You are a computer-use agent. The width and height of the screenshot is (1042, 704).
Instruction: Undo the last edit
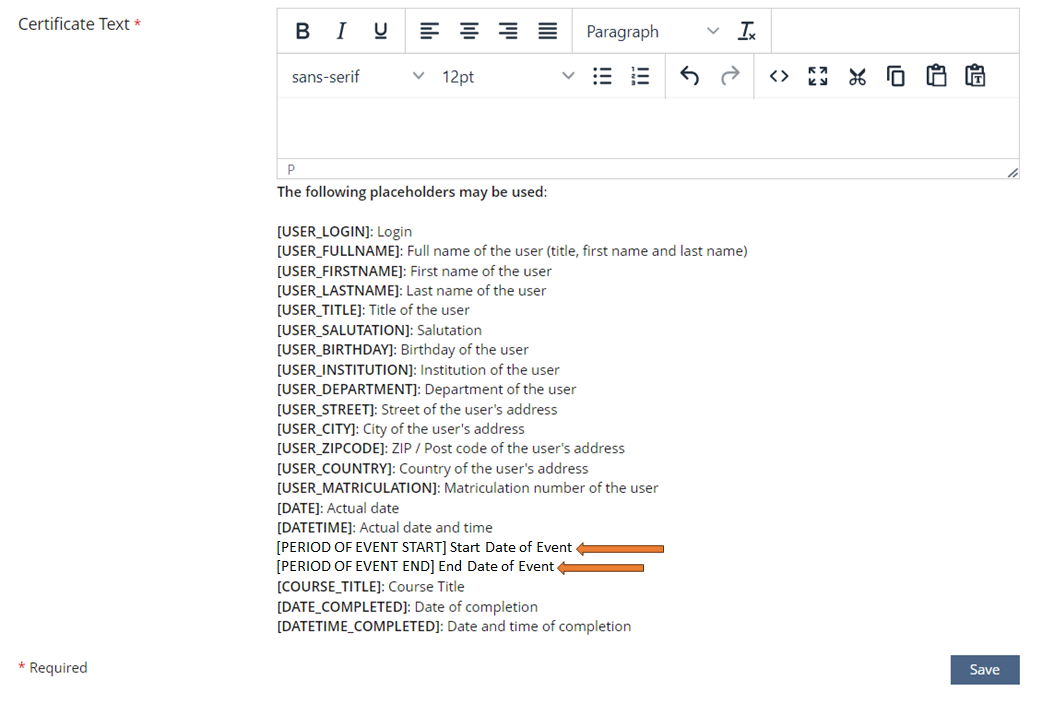[690, 76]
